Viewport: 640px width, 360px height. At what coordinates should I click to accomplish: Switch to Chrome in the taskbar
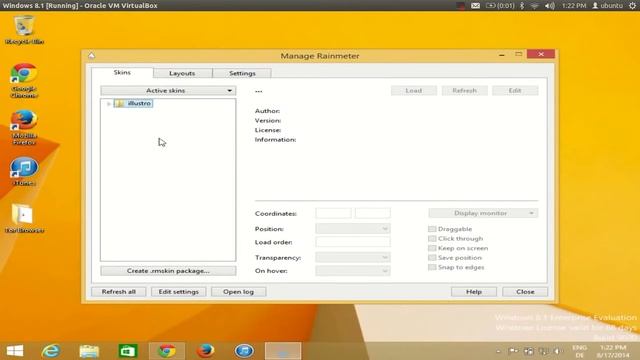coord(167,351)
